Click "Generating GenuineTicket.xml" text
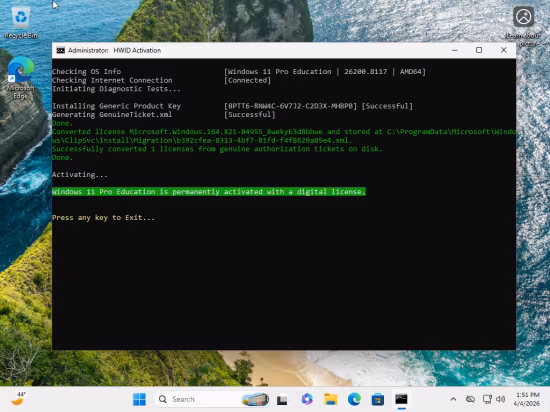Screen dimensions: 550x412 [112, 115]
